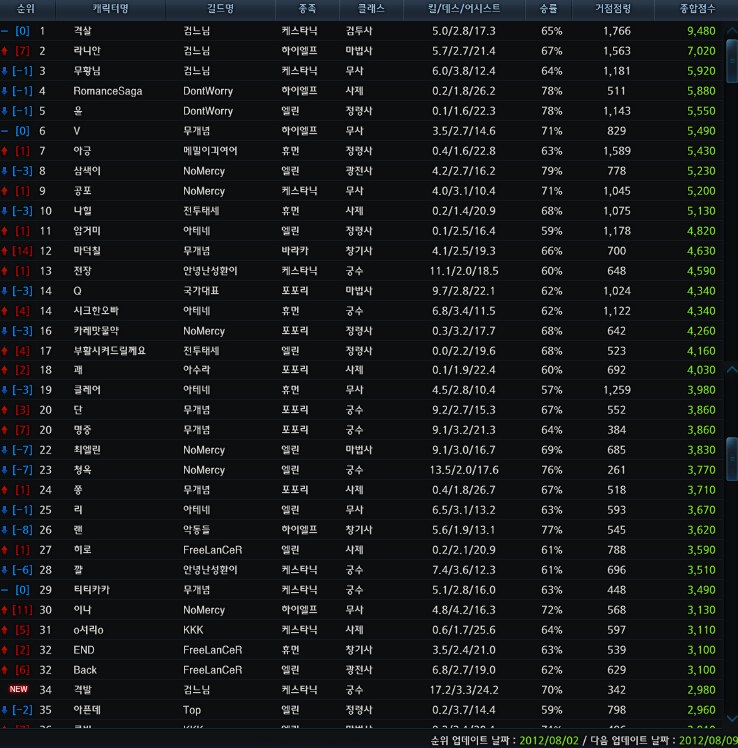The width and height of the screenshot is (738, 748).
Task: Click the red up arrow on 마덕칠 row
Action: [6, 251]
